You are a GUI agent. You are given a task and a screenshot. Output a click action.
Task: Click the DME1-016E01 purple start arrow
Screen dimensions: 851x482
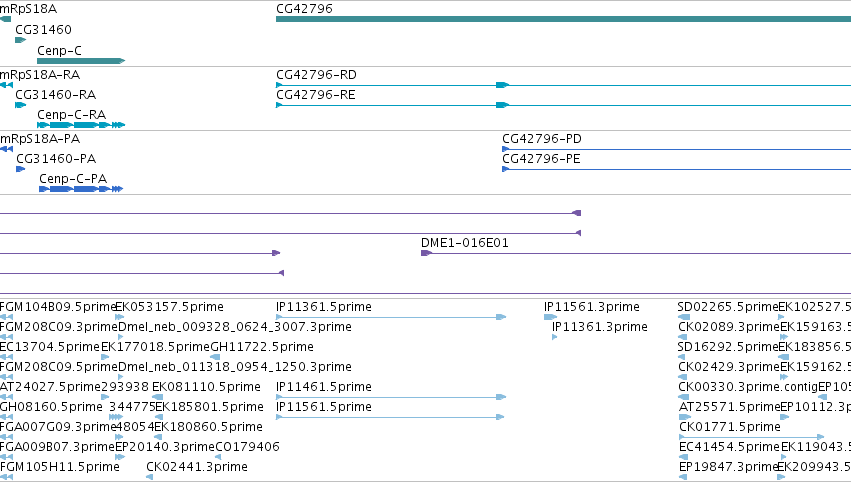[x=426, y=253]
